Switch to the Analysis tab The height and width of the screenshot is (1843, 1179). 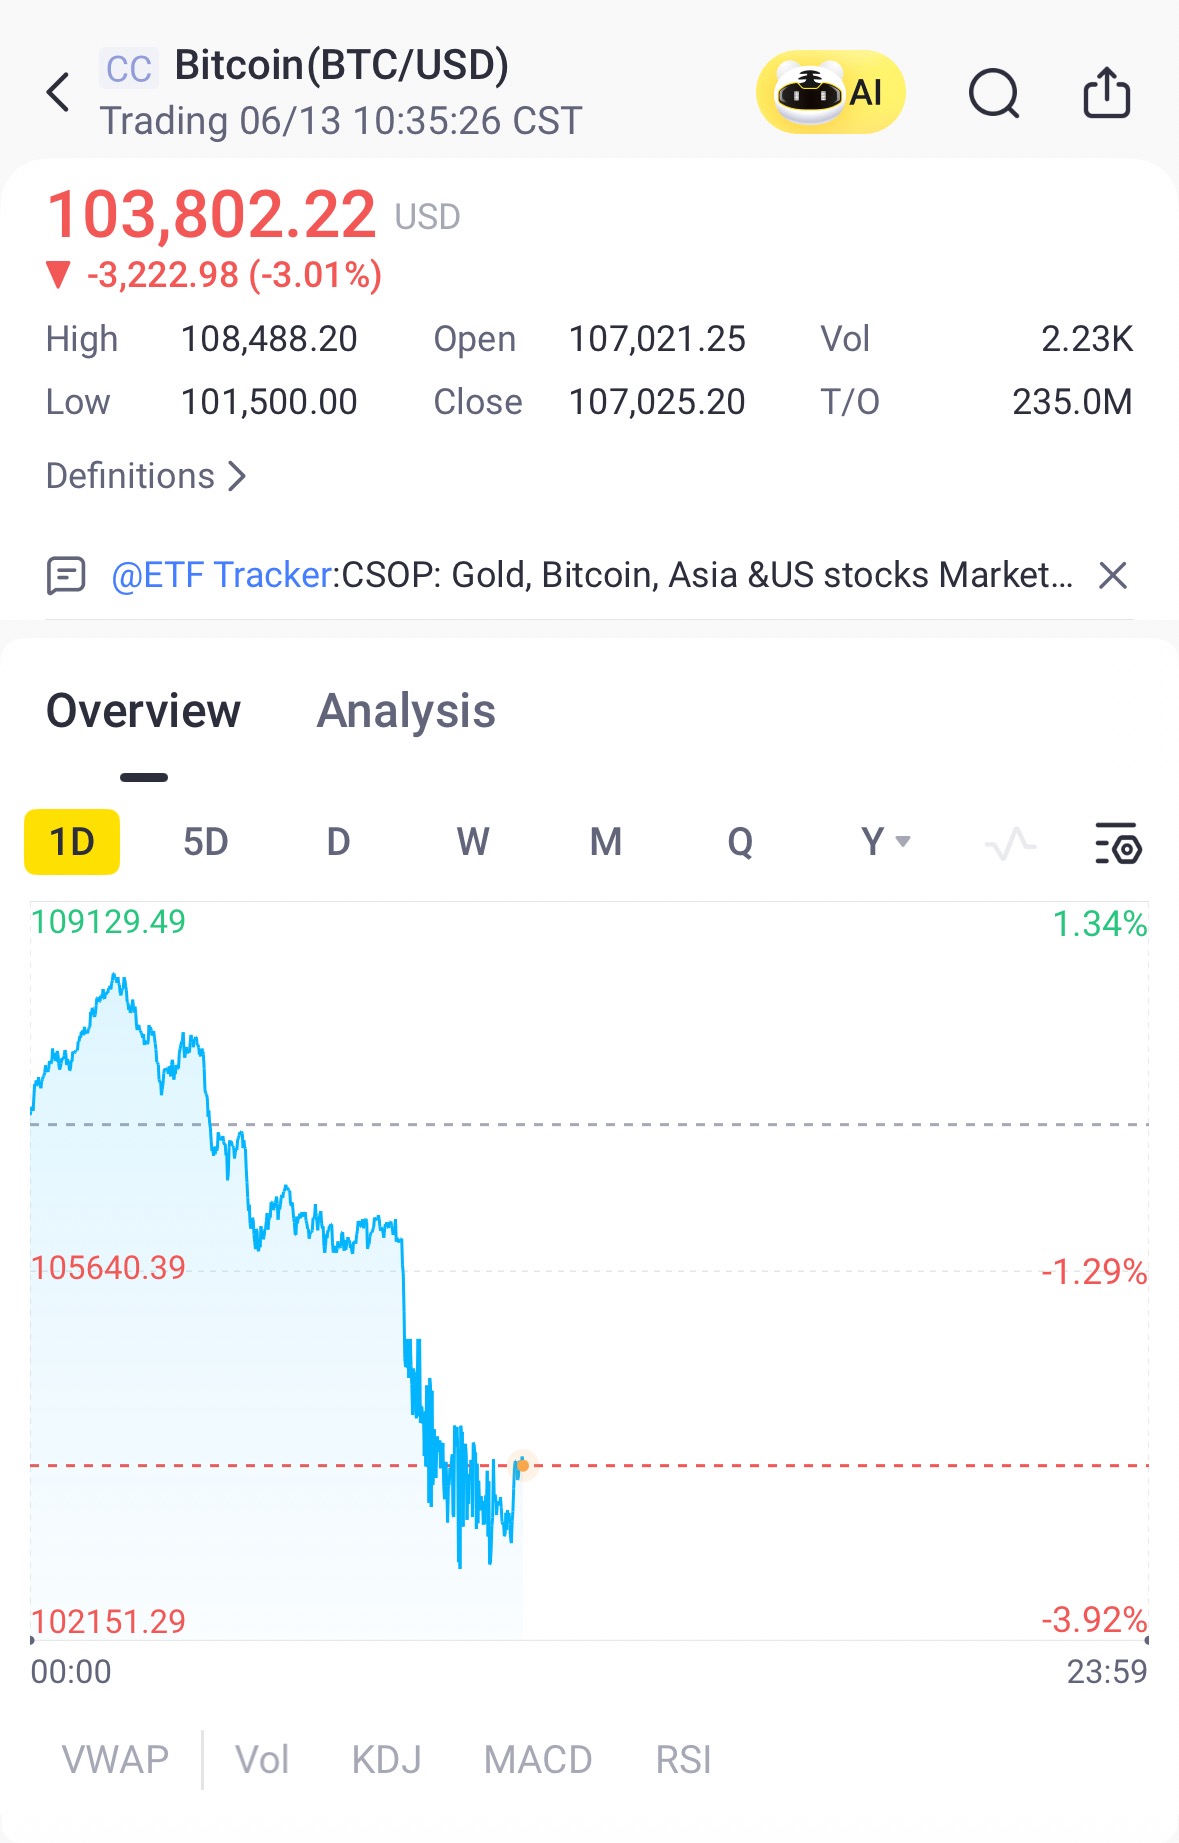click(x=406, y=711)
